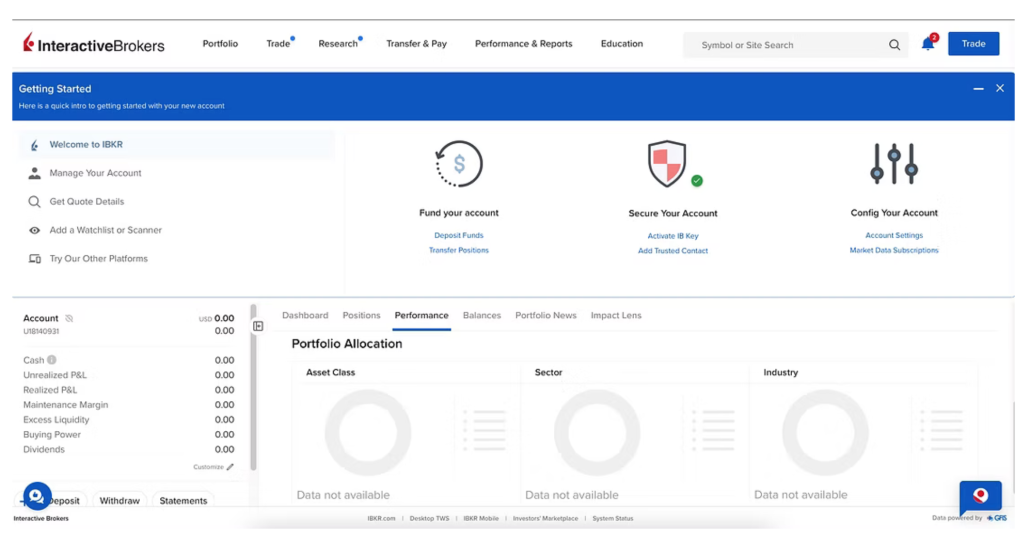Click the Desktop TWS footer link
1030x542 pixels.
tap(430, 518)
